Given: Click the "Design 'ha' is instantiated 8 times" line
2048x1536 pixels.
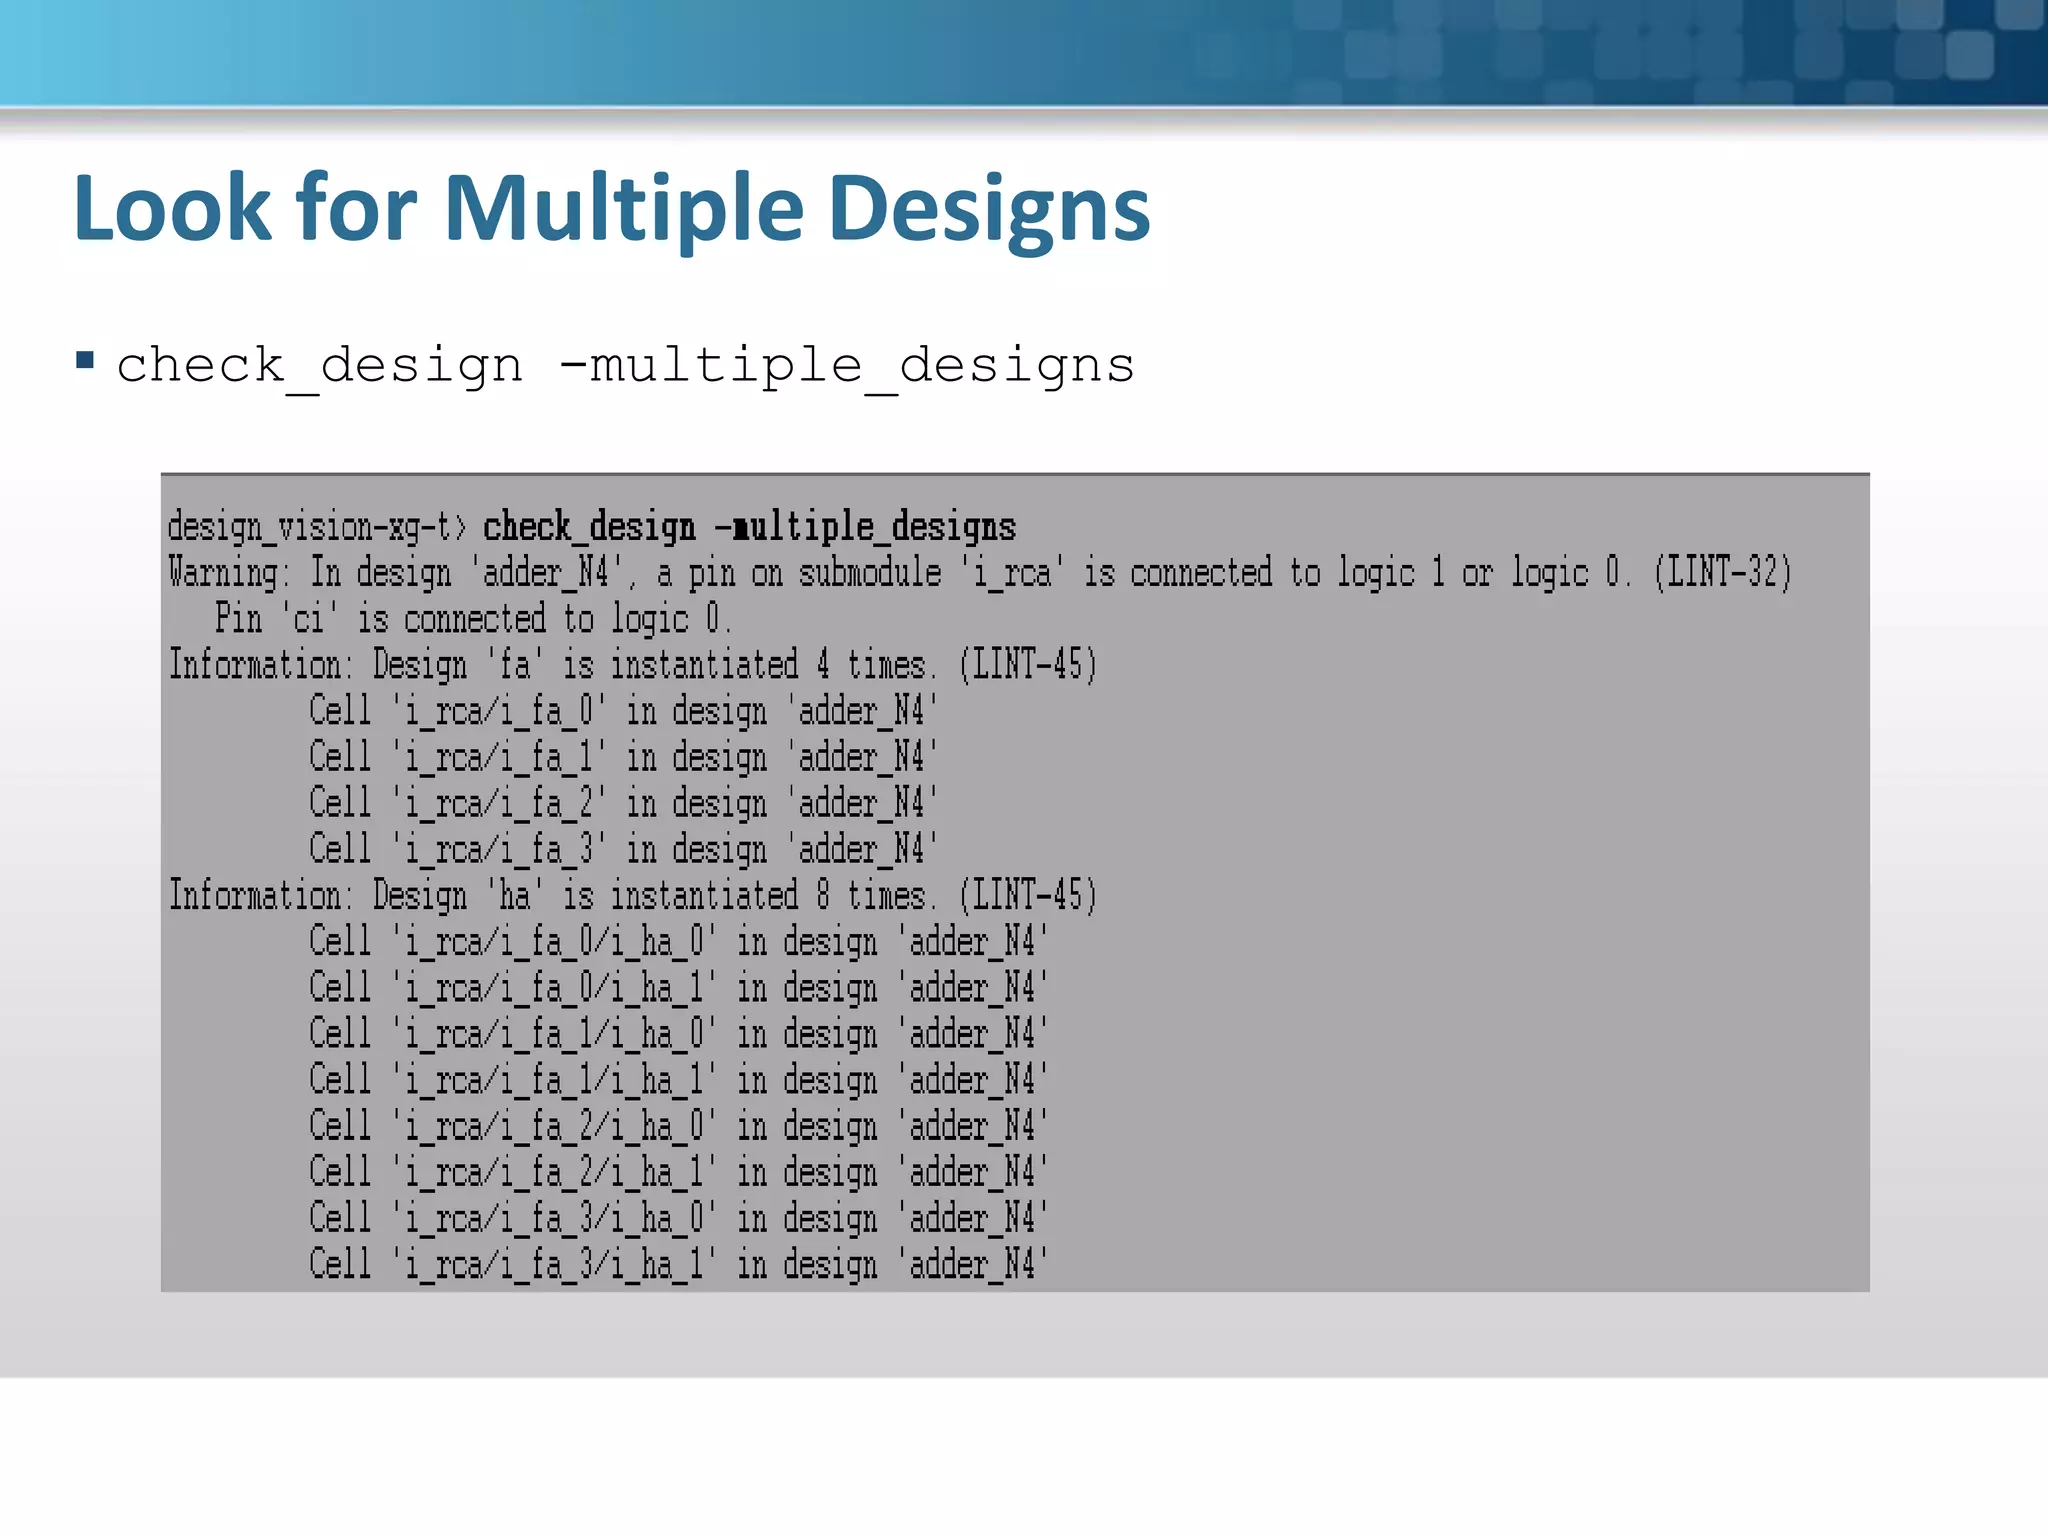Looking at the screenshot, I should pyautogui.click(x=632, y=895).
